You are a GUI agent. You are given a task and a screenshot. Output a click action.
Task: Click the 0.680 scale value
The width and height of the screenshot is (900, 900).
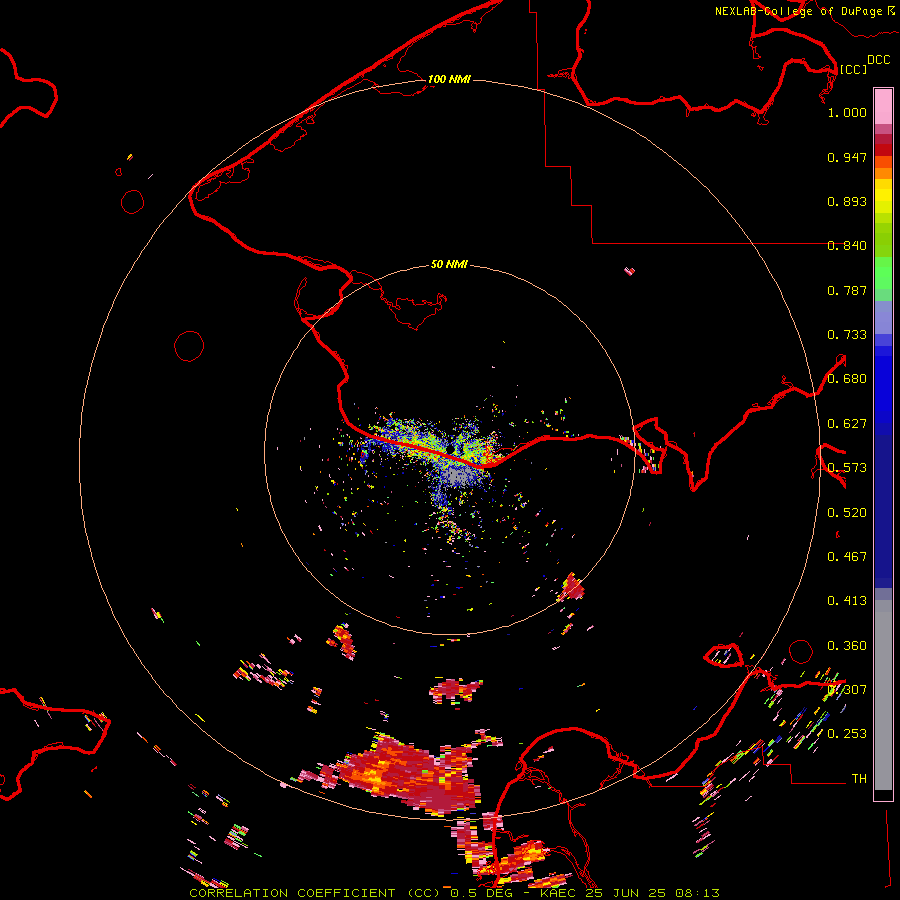click(x=847, y=379)
